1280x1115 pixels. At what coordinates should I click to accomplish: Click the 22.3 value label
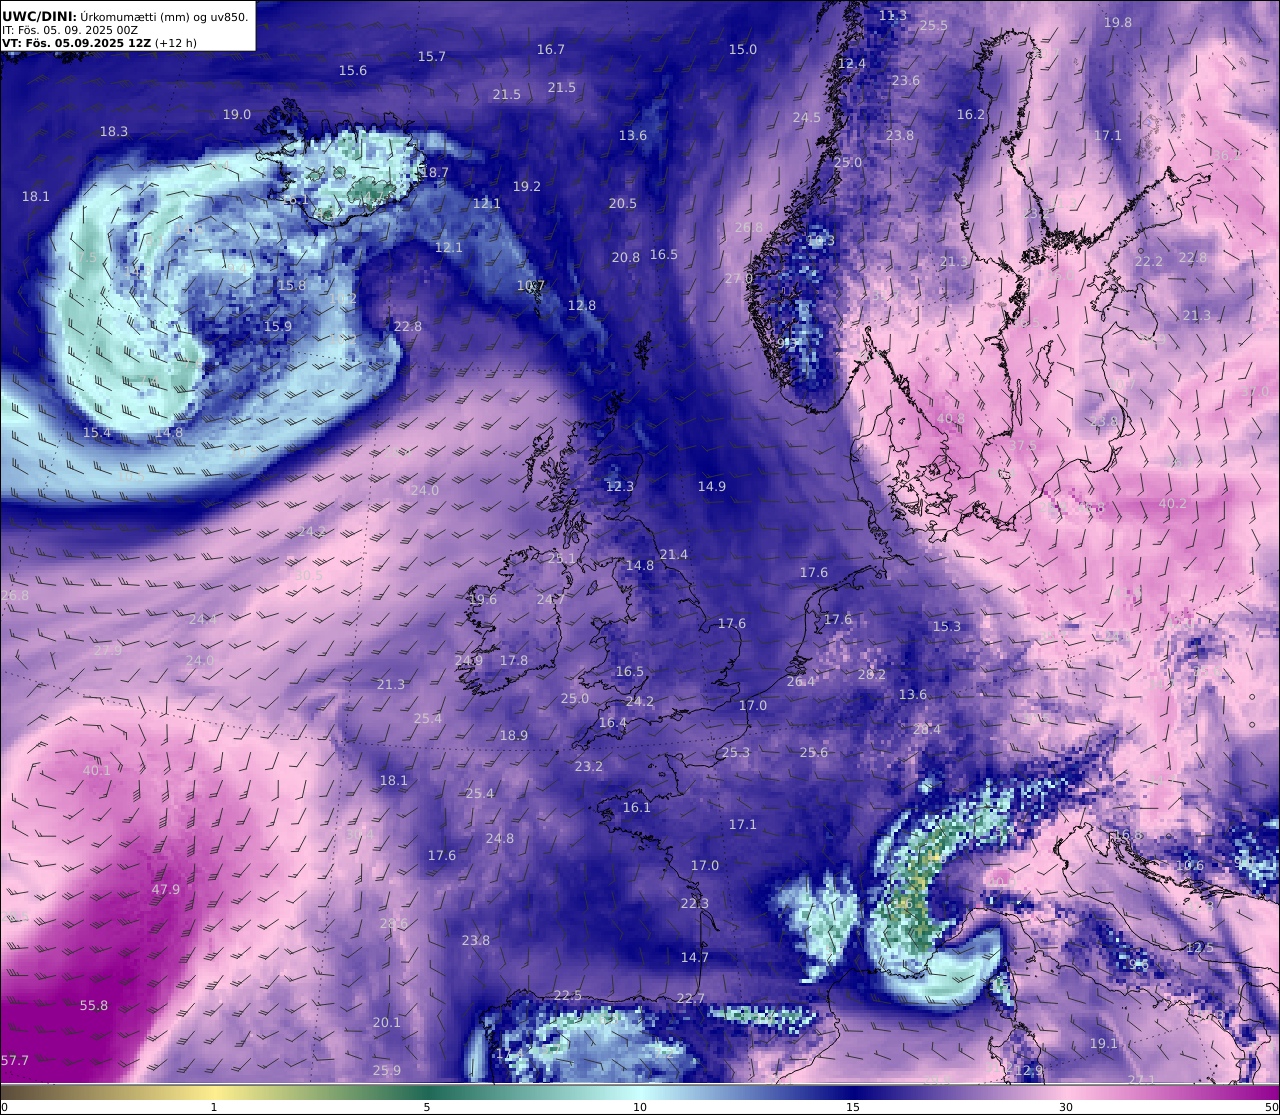coord(695,904)
